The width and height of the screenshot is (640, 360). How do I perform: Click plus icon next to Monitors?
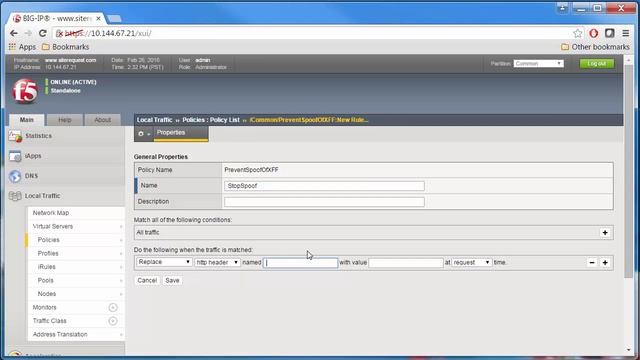(113, 307)
